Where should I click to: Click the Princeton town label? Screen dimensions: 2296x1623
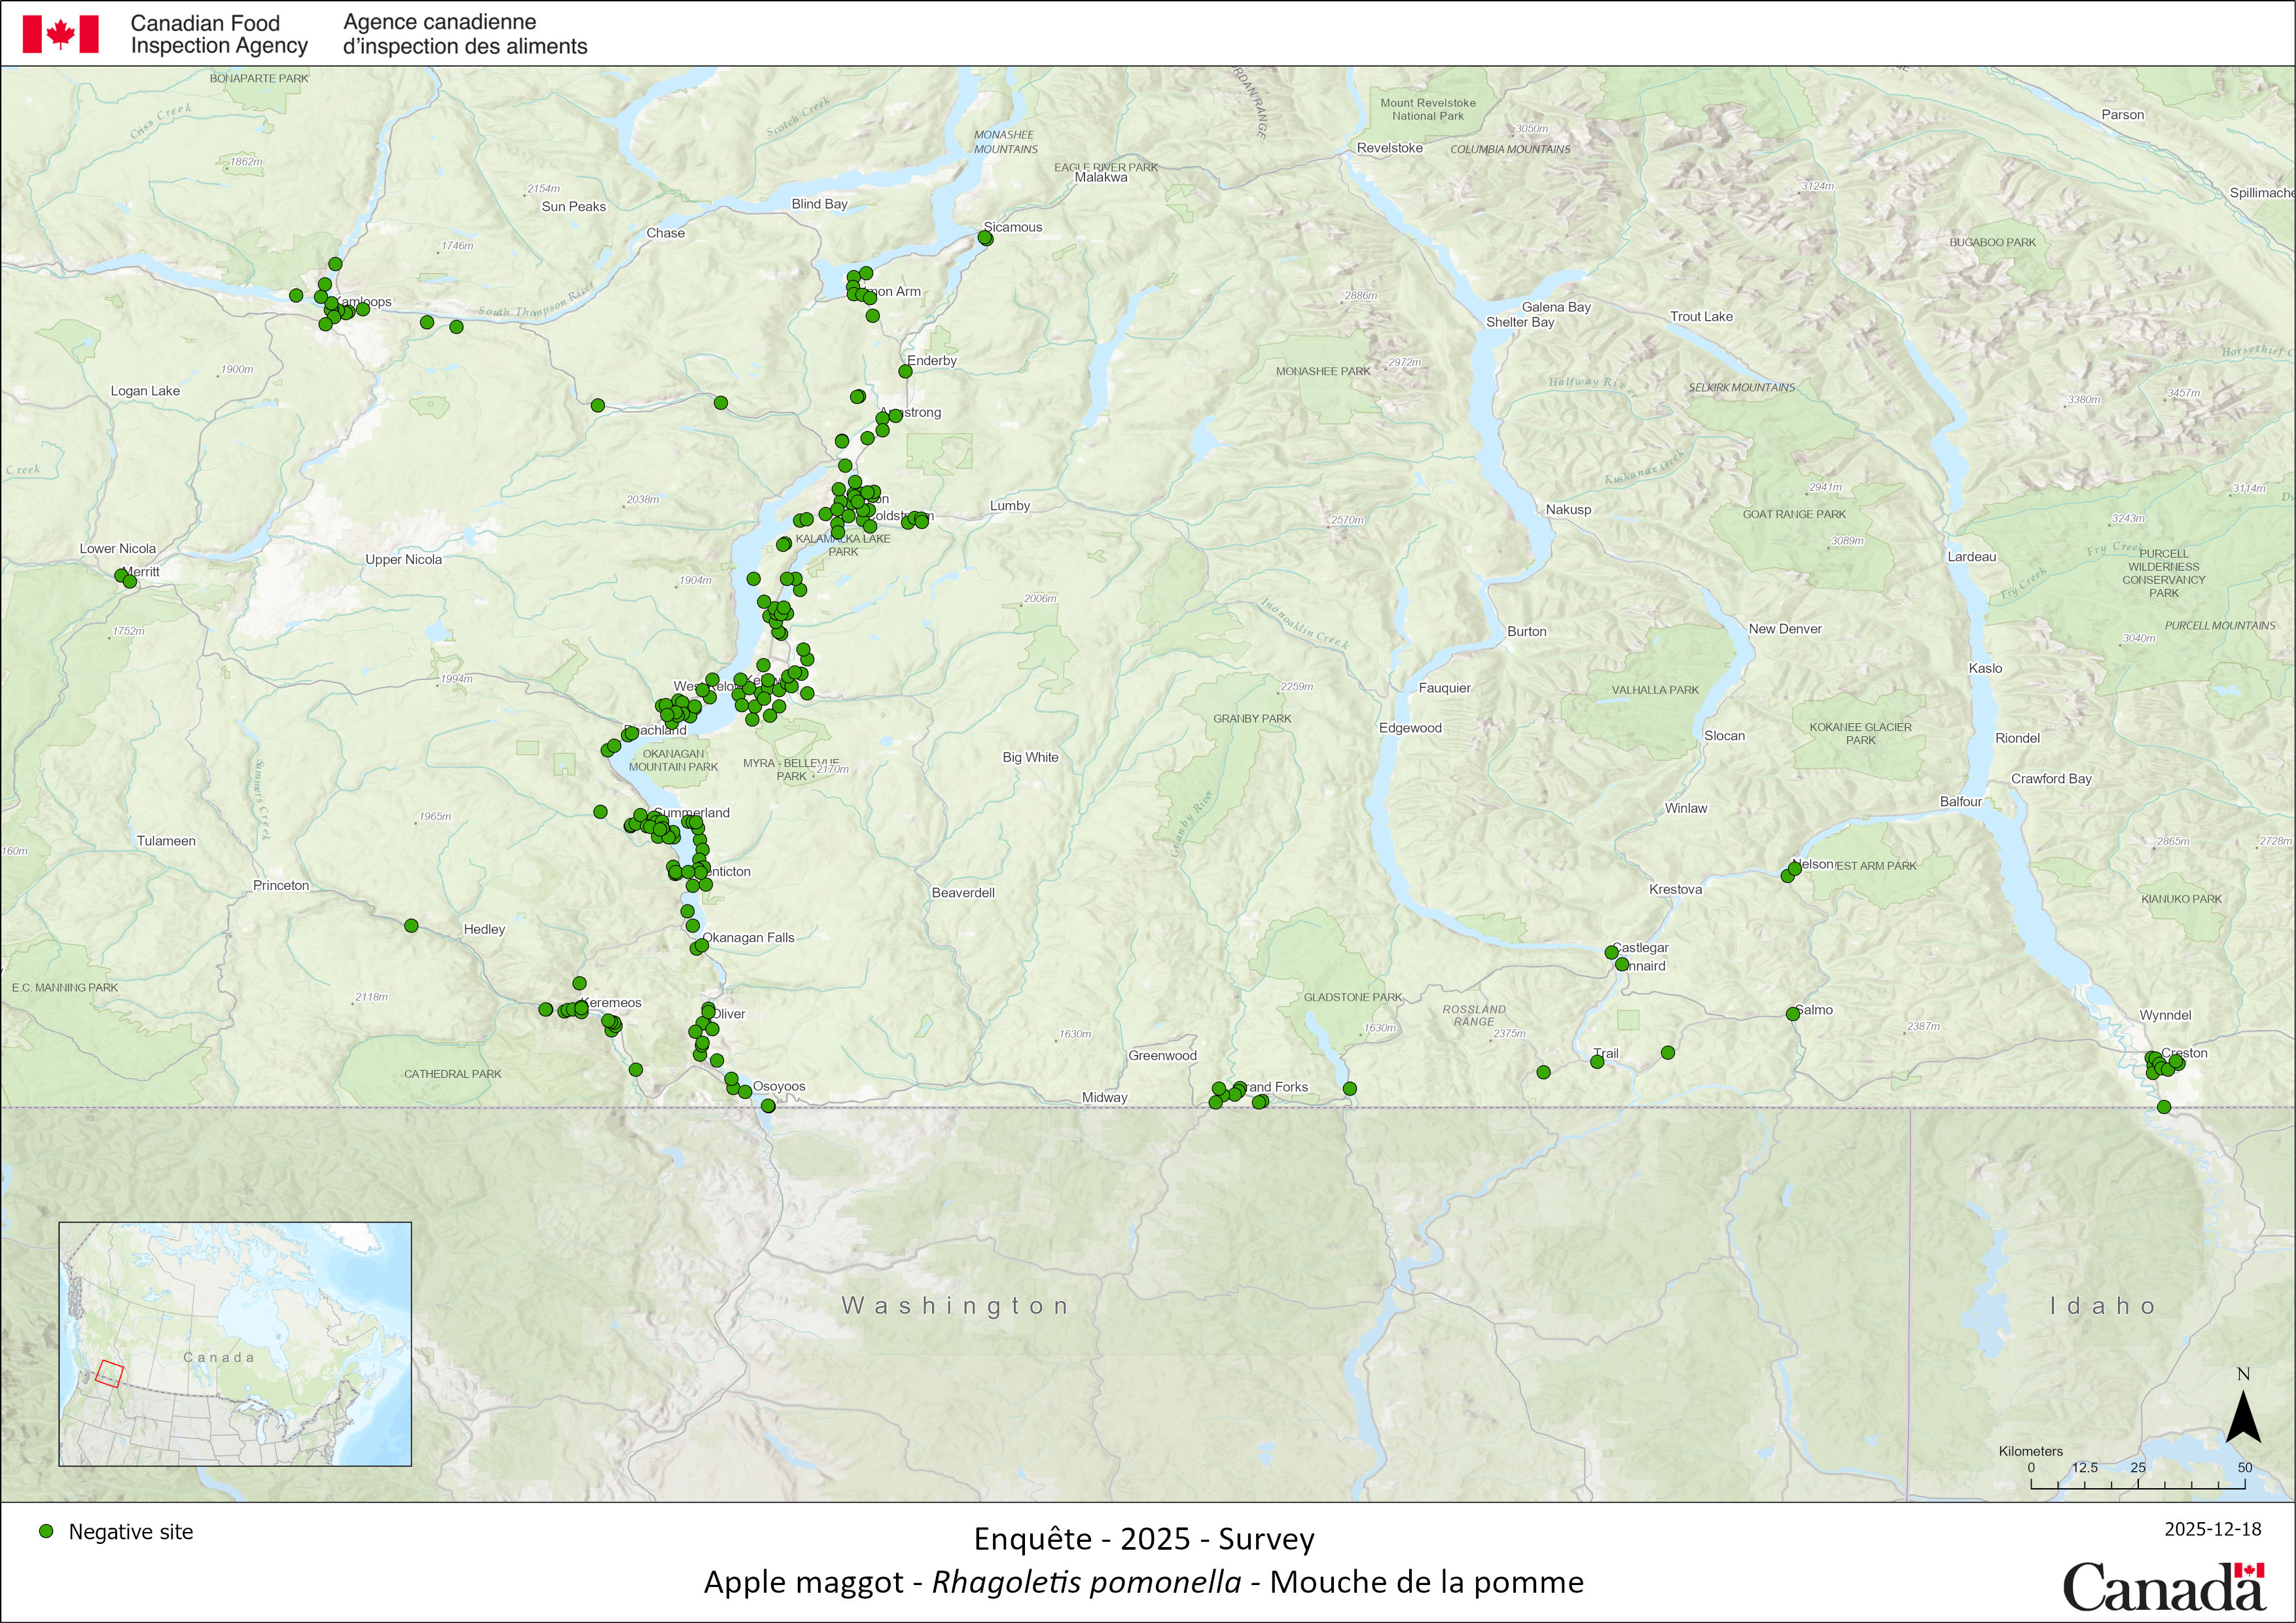[x=281, y=885]
